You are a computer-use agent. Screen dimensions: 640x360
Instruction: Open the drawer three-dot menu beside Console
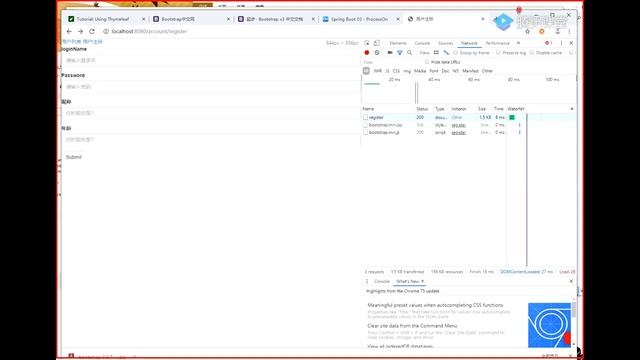tap(367, 281)
